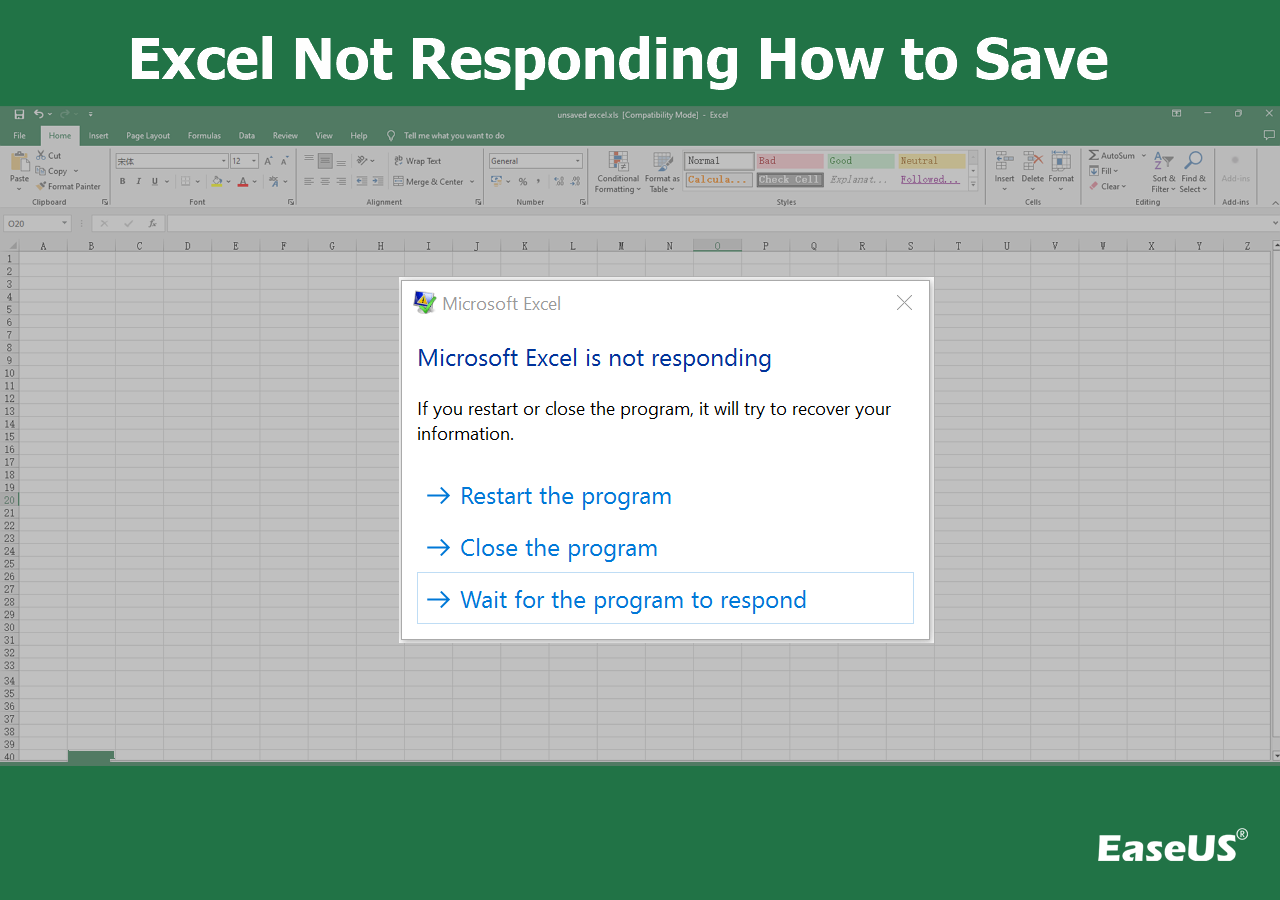Apply the Good cell style
The height and width of the screenshot is (900, 1280).
click(x=860, y=161)
